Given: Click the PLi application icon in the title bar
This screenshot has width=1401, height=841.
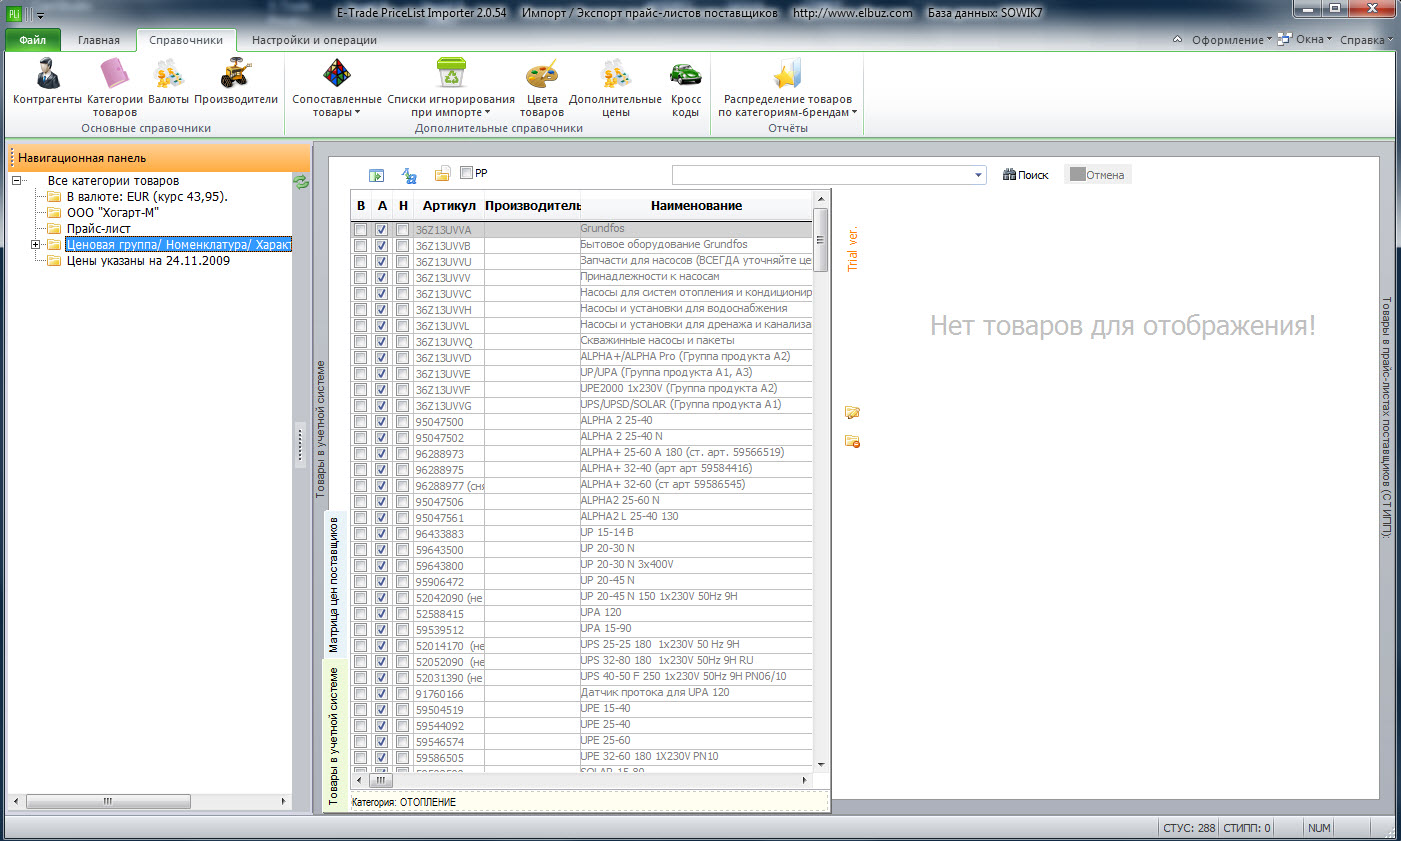Looking at the screenshot, I should [x=14, y=13].
